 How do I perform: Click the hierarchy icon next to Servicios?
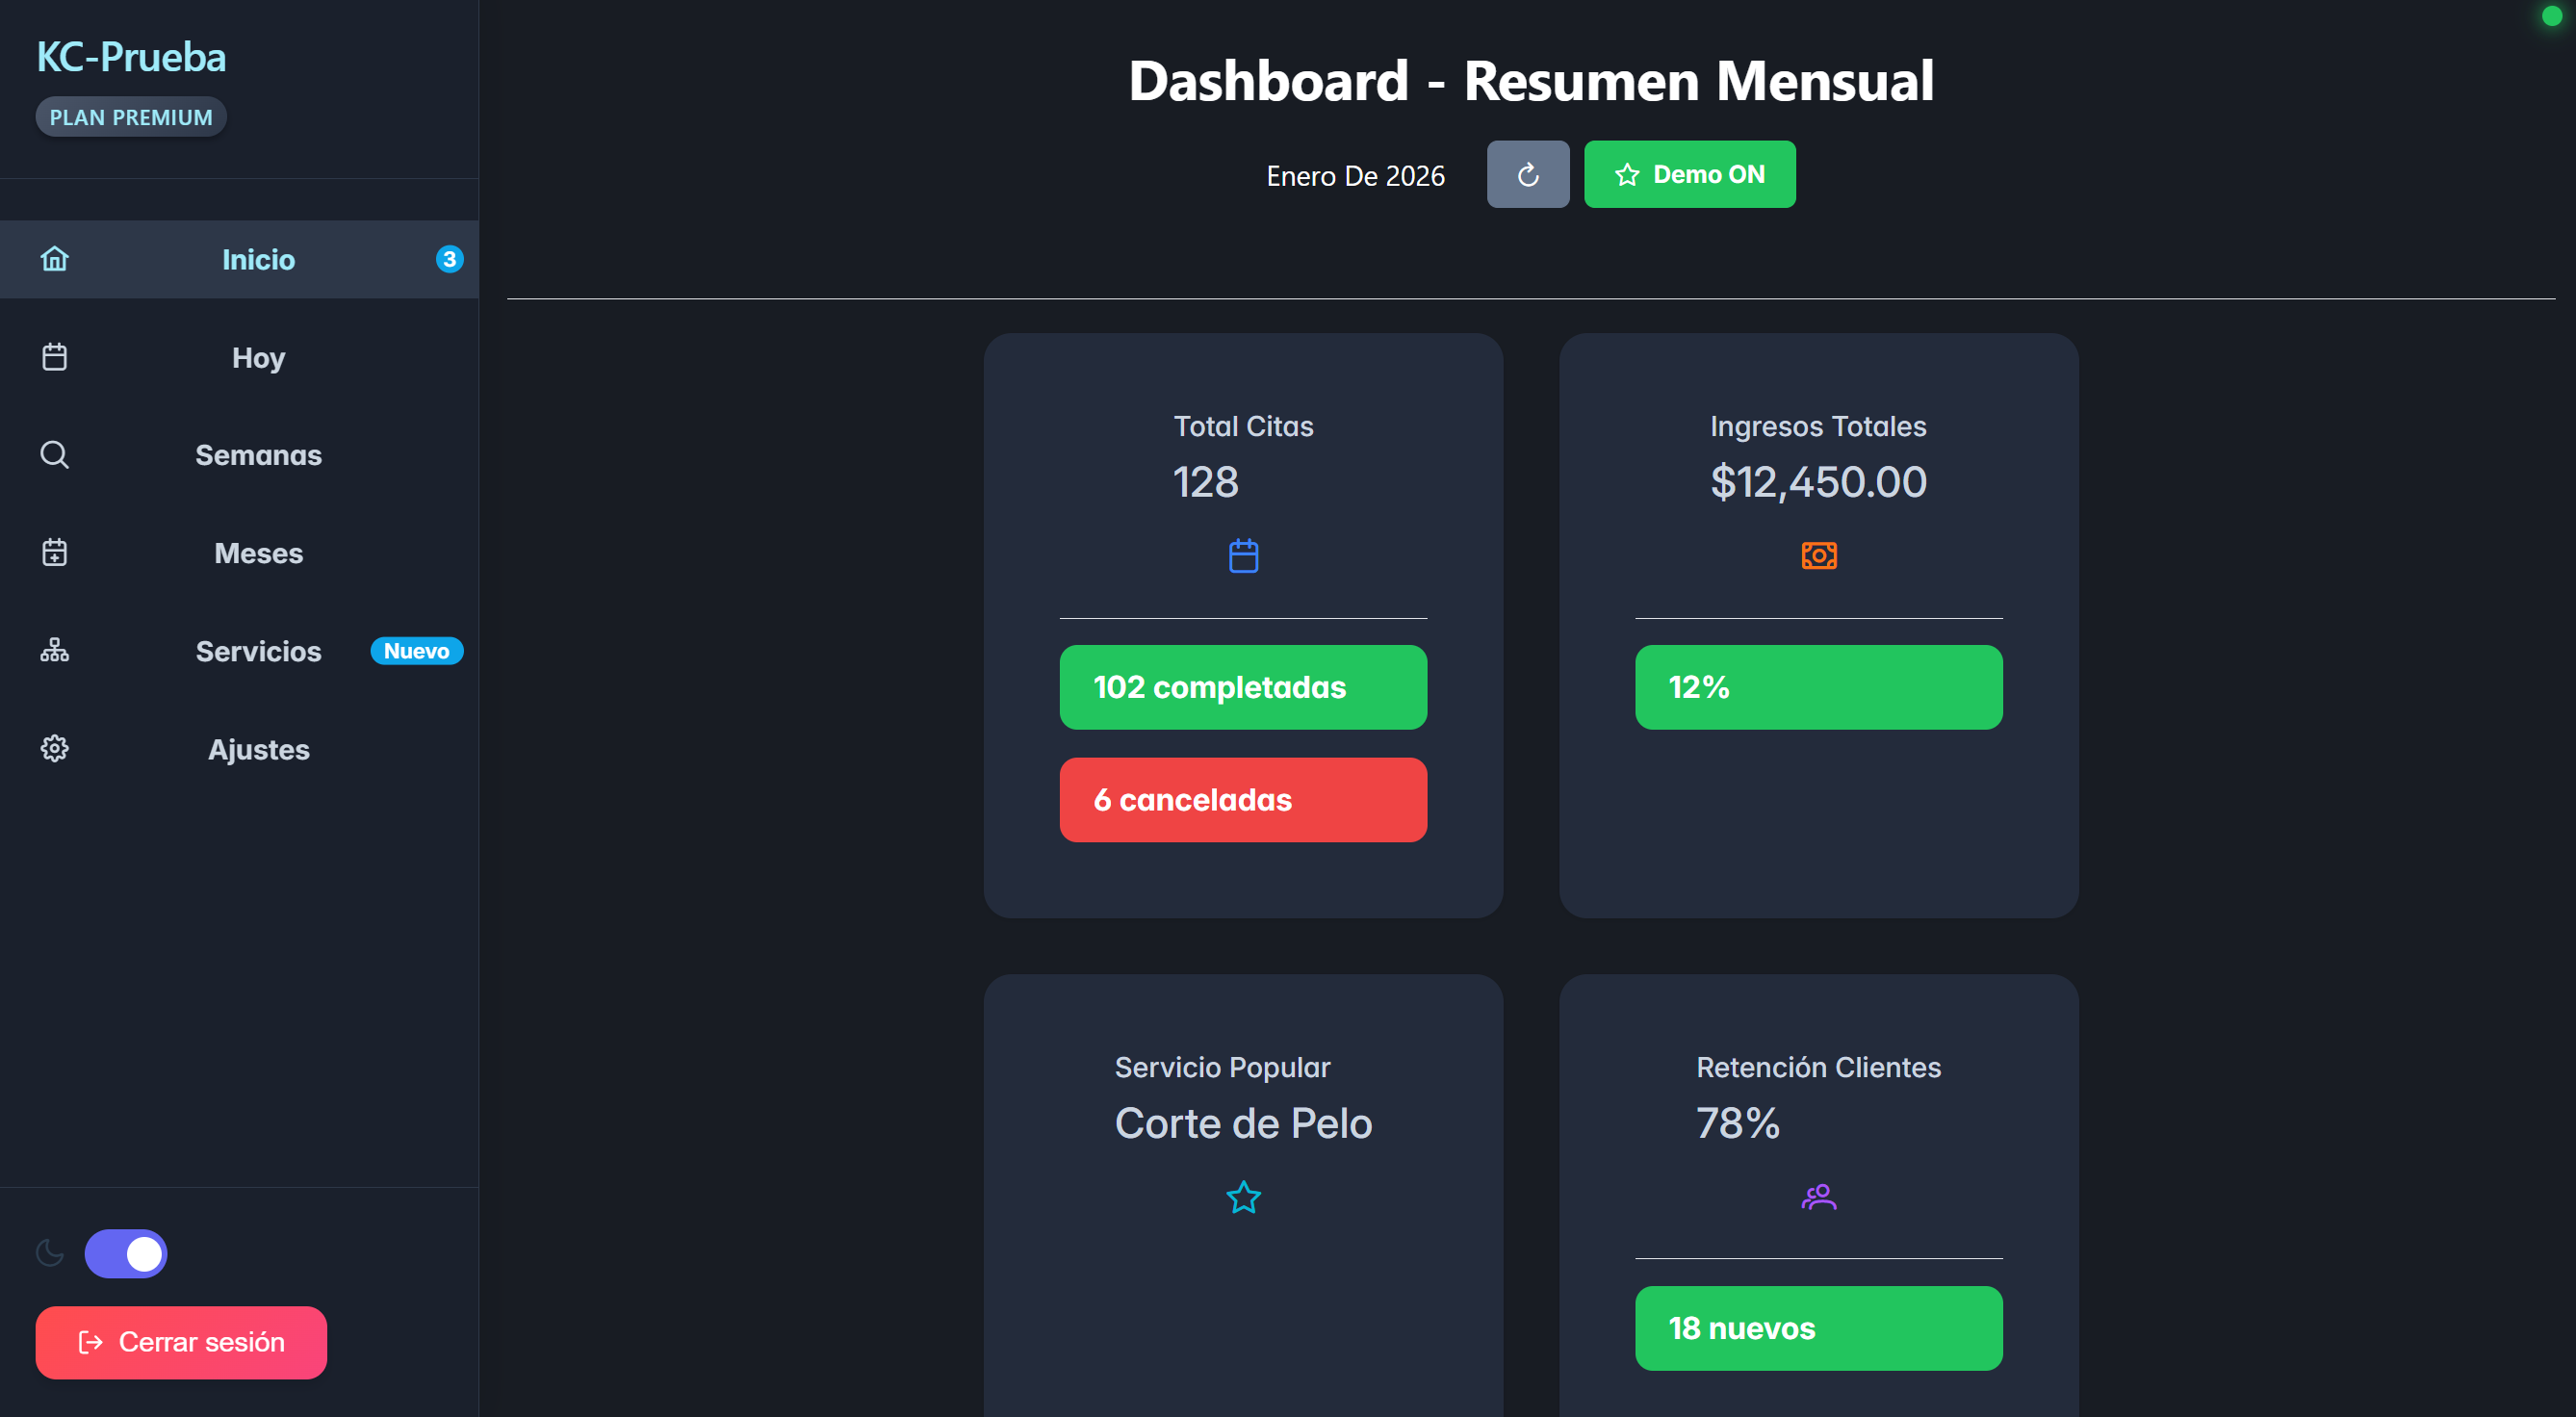pyautogui.click(x=54, y=651)
